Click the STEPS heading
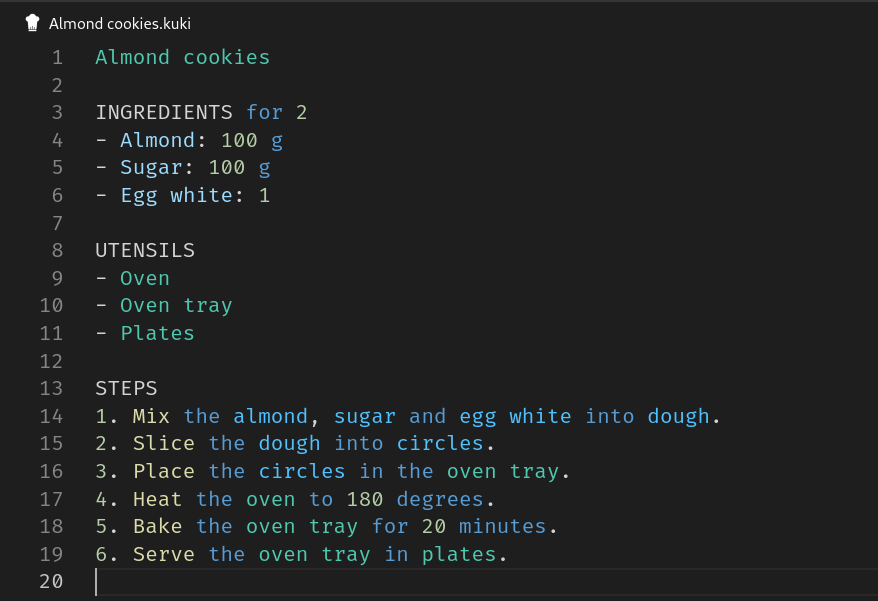Viewport: 878px width, 601px height. 126,388
